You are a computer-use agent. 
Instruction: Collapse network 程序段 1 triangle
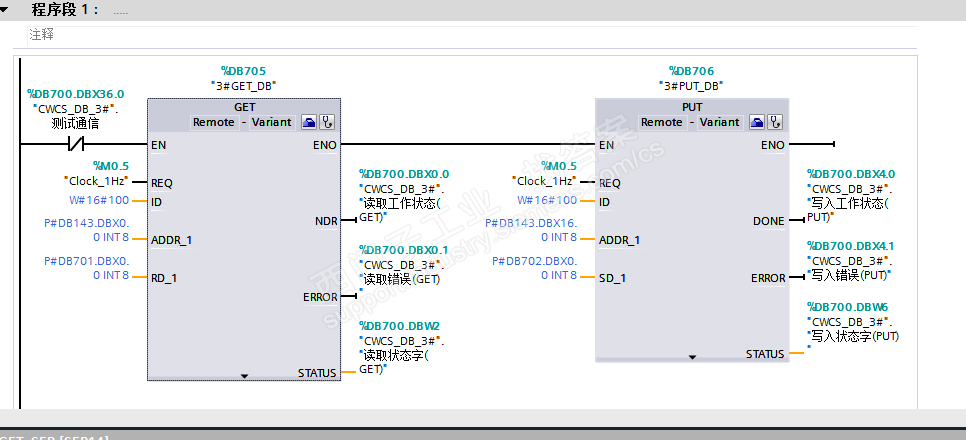click(5, 10)
